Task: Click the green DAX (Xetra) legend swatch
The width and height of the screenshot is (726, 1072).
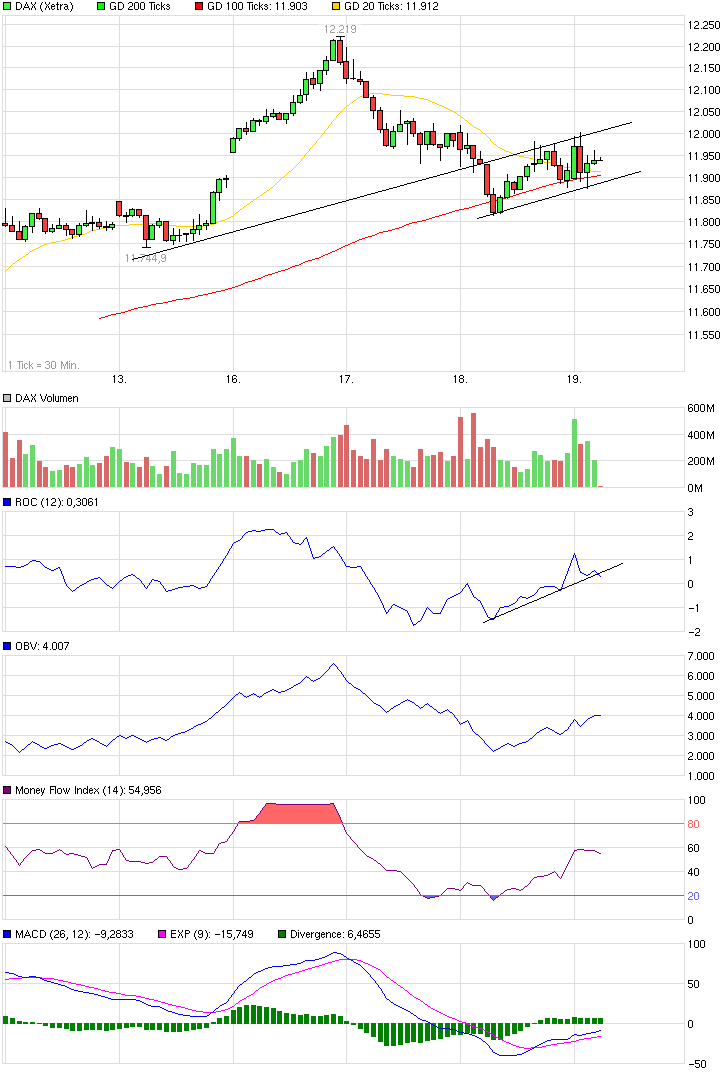Action: [x=8, y=6]
